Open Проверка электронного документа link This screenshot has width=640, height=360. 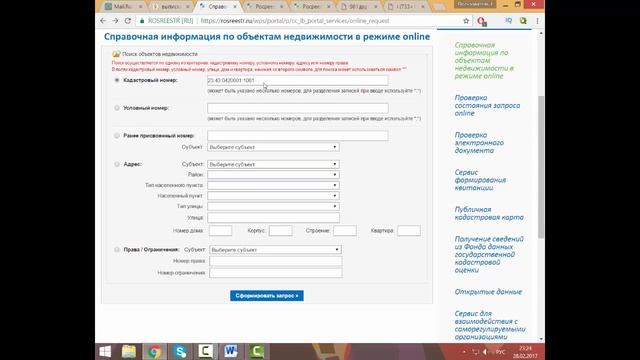pyautogui.click(x=479, y=143)
